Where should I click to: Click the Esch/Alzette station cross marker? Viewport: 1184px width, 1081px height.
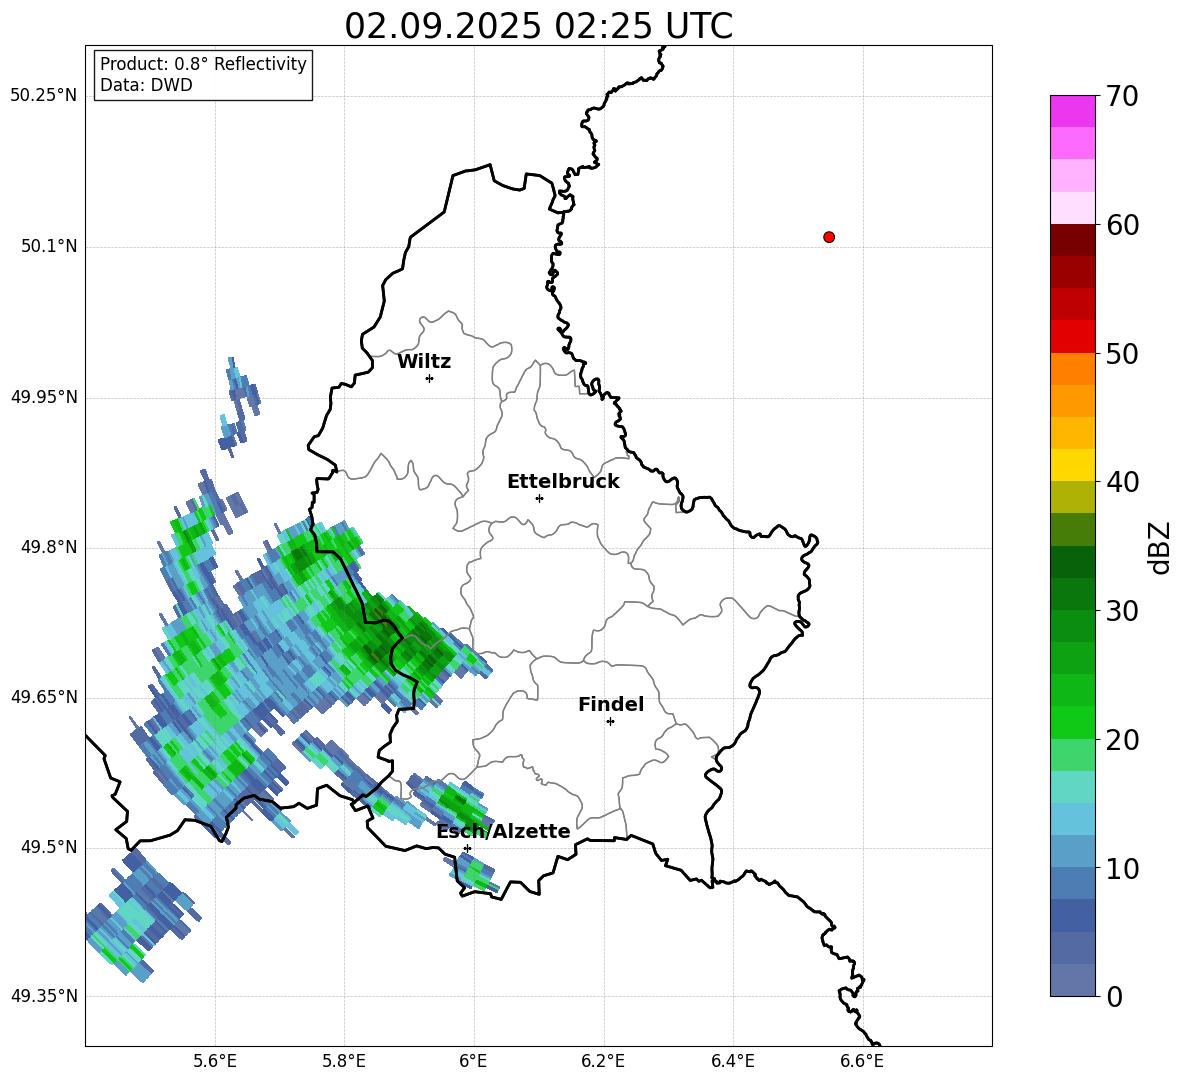[x=467, y=848]
